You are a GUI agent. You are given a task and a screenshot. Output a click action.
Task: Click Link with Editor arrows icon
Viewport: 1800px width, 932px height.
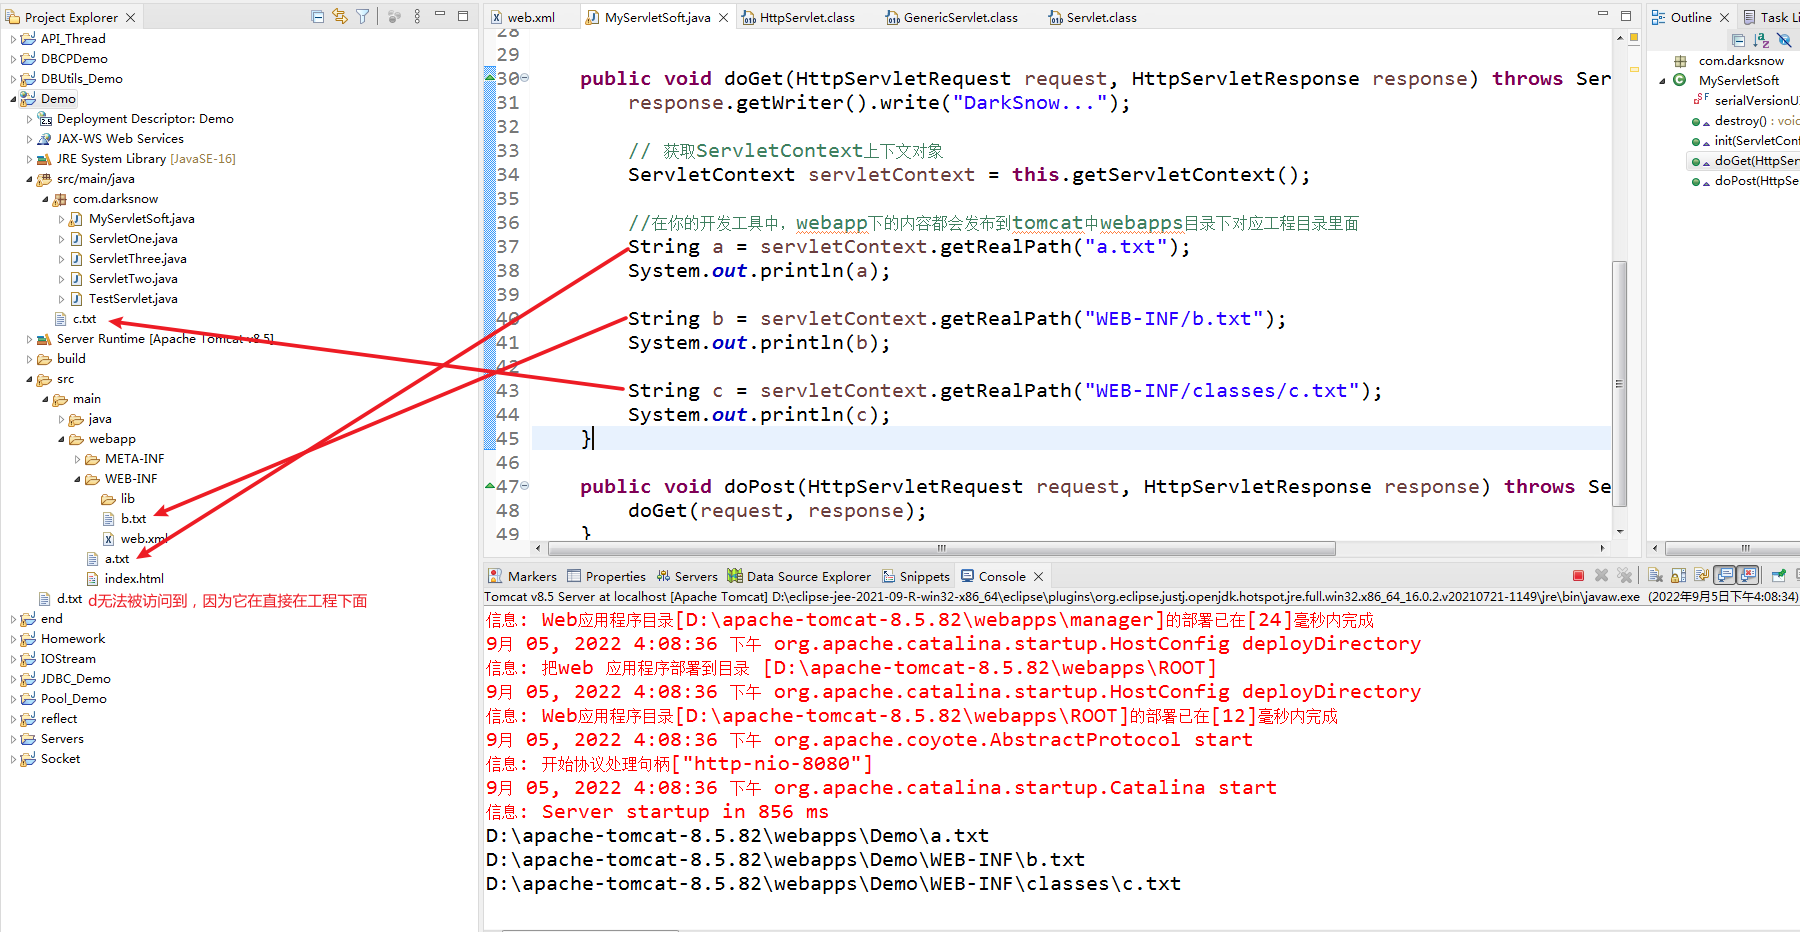pyautogui.click(x=340, y=17)
